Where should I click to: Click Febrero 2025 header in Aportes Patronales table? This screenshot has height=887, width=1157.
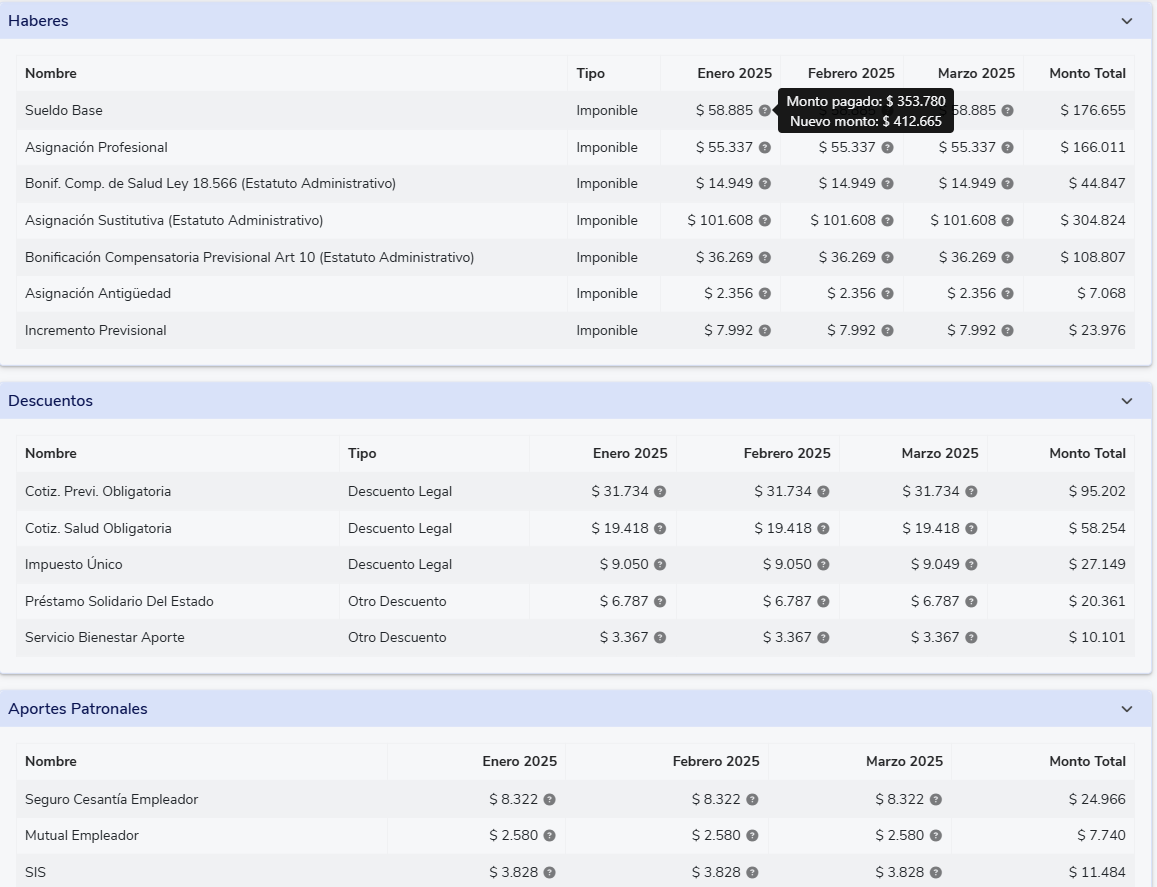(716, 761)
